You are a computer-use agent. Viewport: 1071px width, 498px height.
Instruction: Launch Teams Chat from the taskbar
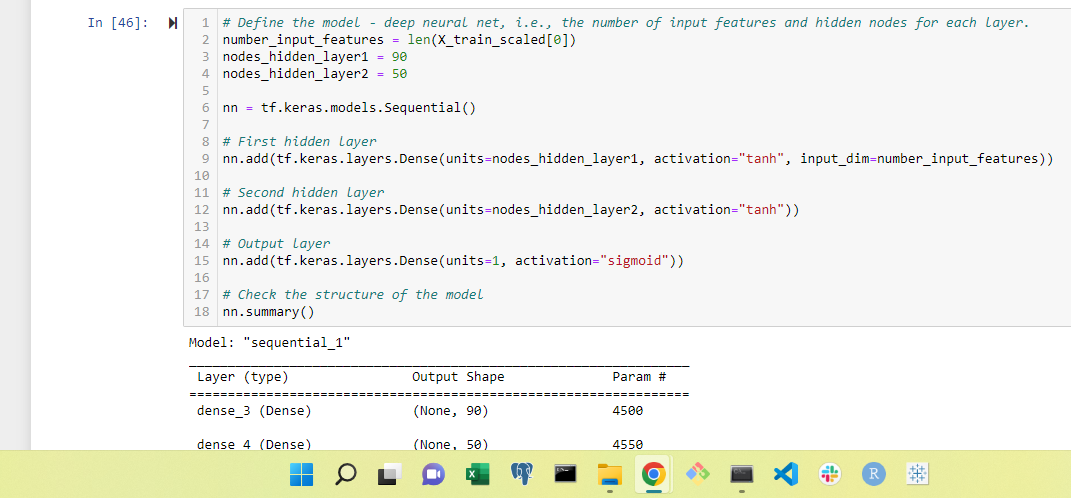pos(433,473)
